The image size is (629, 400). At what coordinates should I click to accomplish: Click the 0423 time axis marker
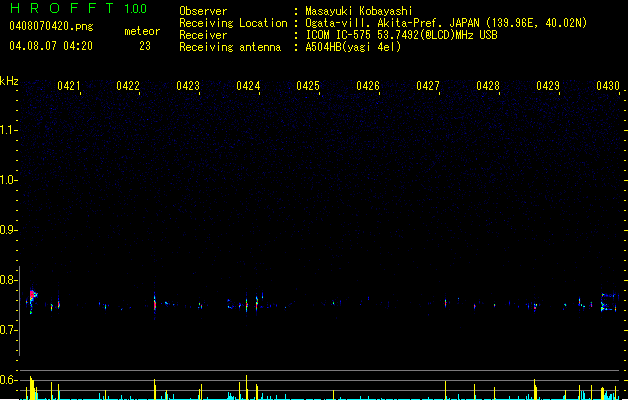point(188,86)
